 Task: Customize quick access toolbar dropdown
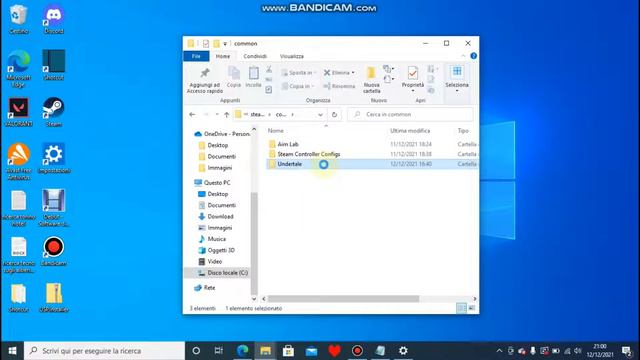[225, 44]
